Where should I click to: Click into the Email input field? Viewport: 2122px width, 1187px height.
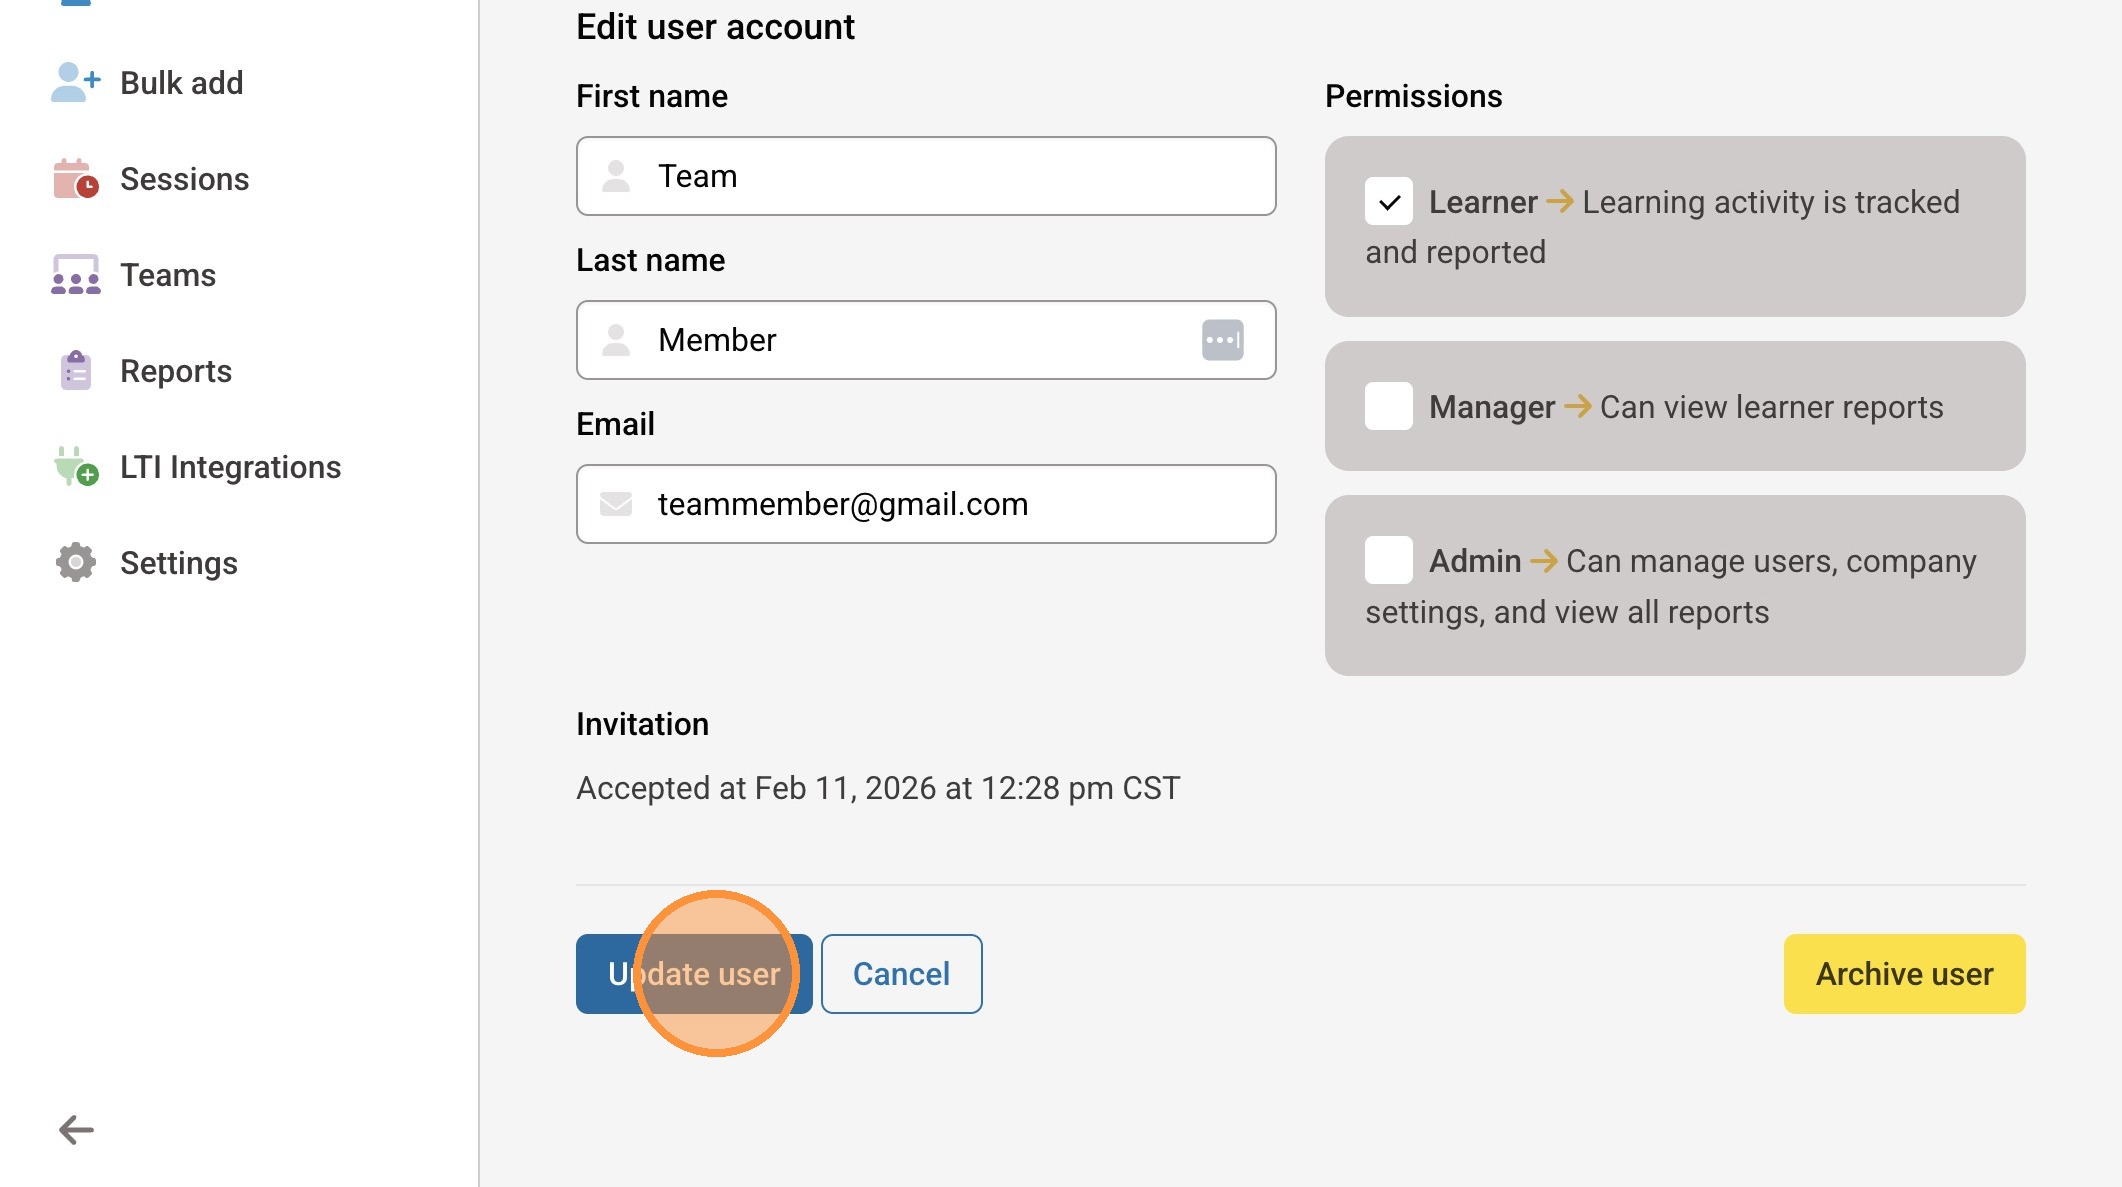[x=940, y=504]
